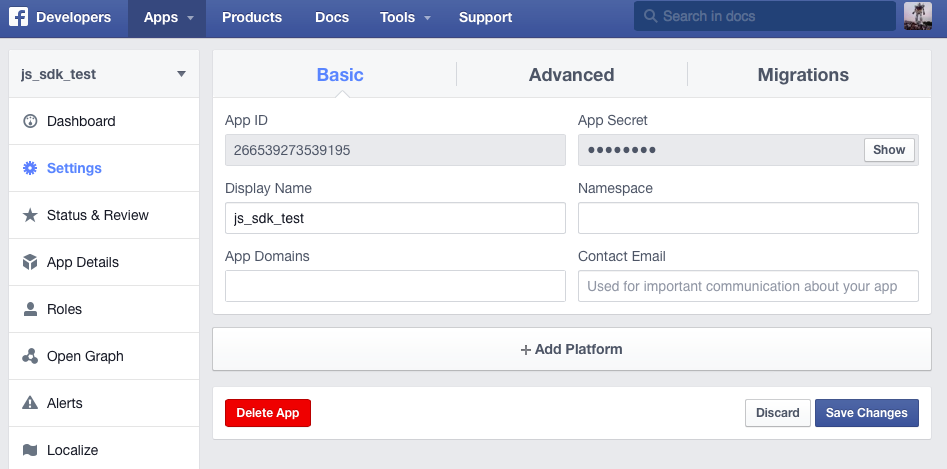This screenshot has height=469, width=947.
Task: Switch to the Migrations tab
Action: [803, 74]
